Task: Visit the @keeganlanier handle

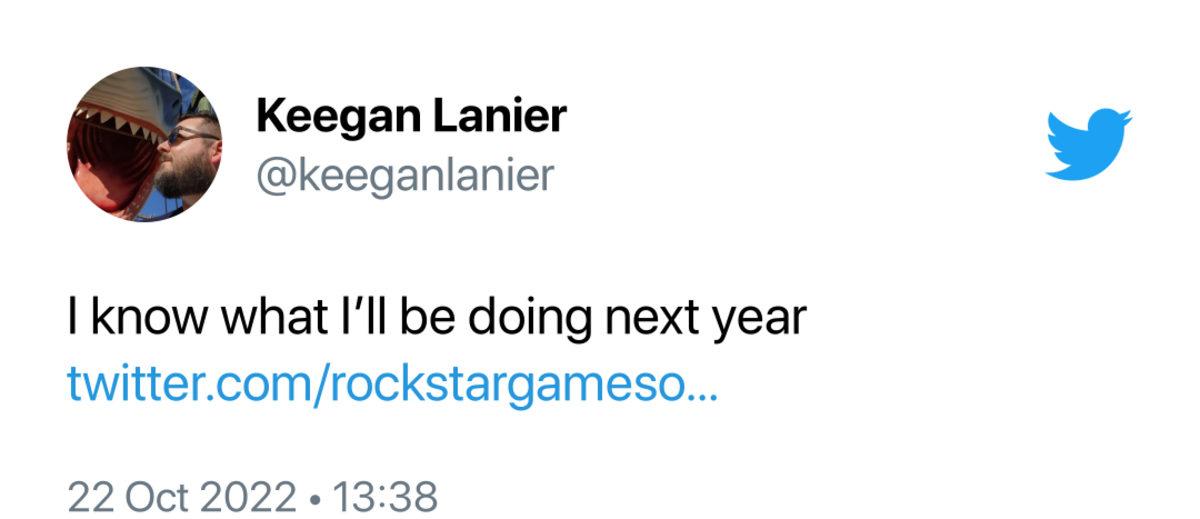Action: [404, 176]
